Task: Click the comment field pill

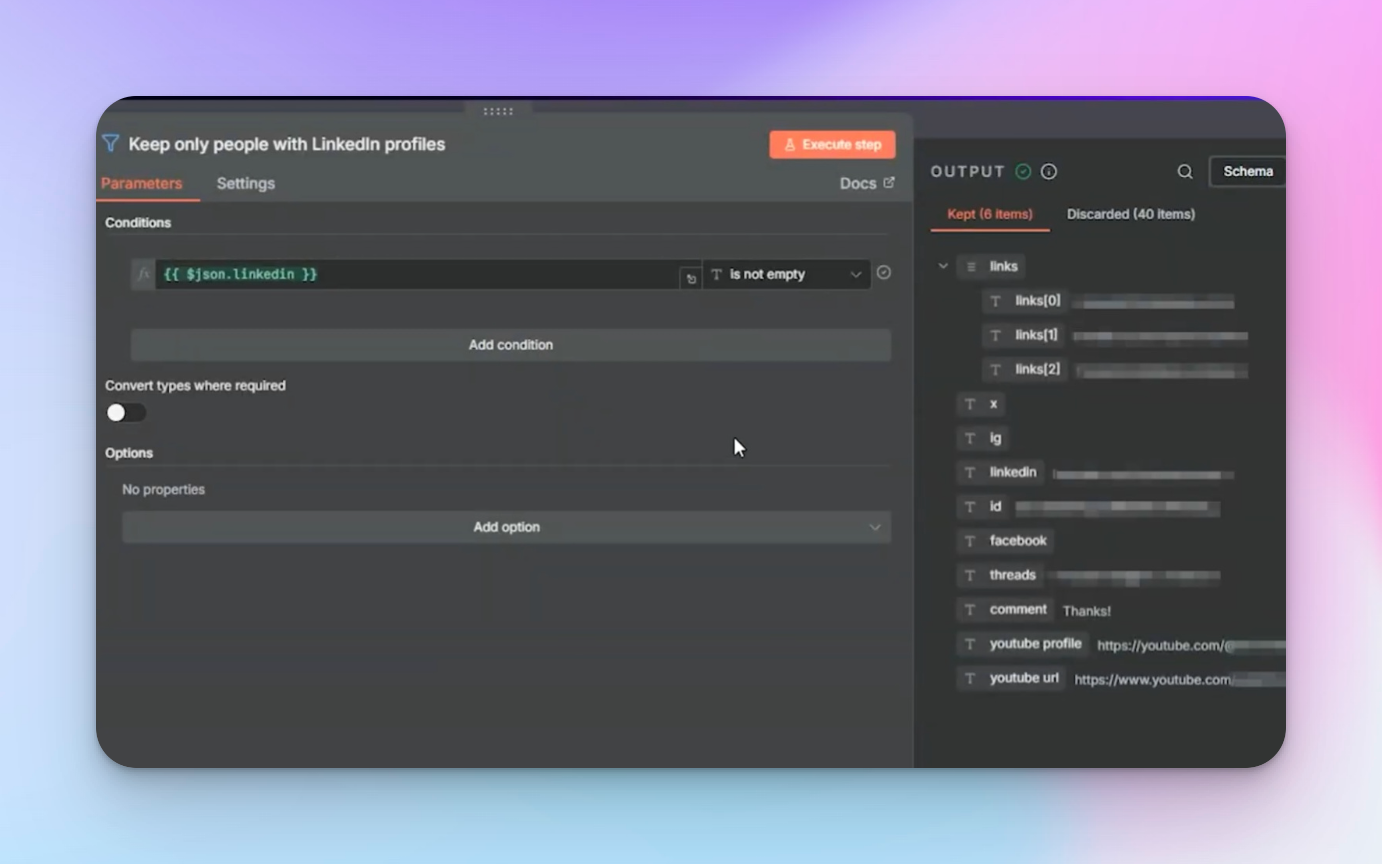Action: coord(1005,609)
